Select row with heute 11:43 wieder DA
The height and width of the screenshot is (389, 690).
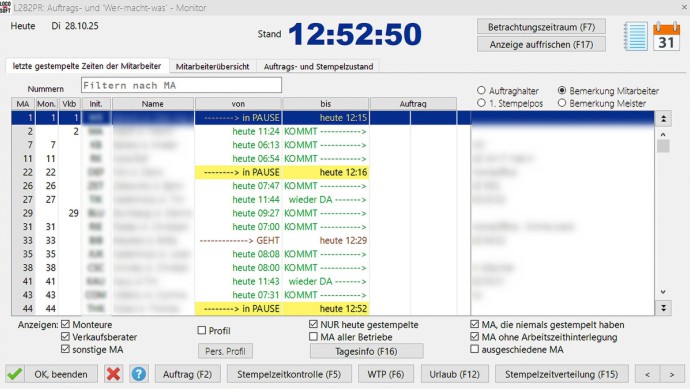333,281
